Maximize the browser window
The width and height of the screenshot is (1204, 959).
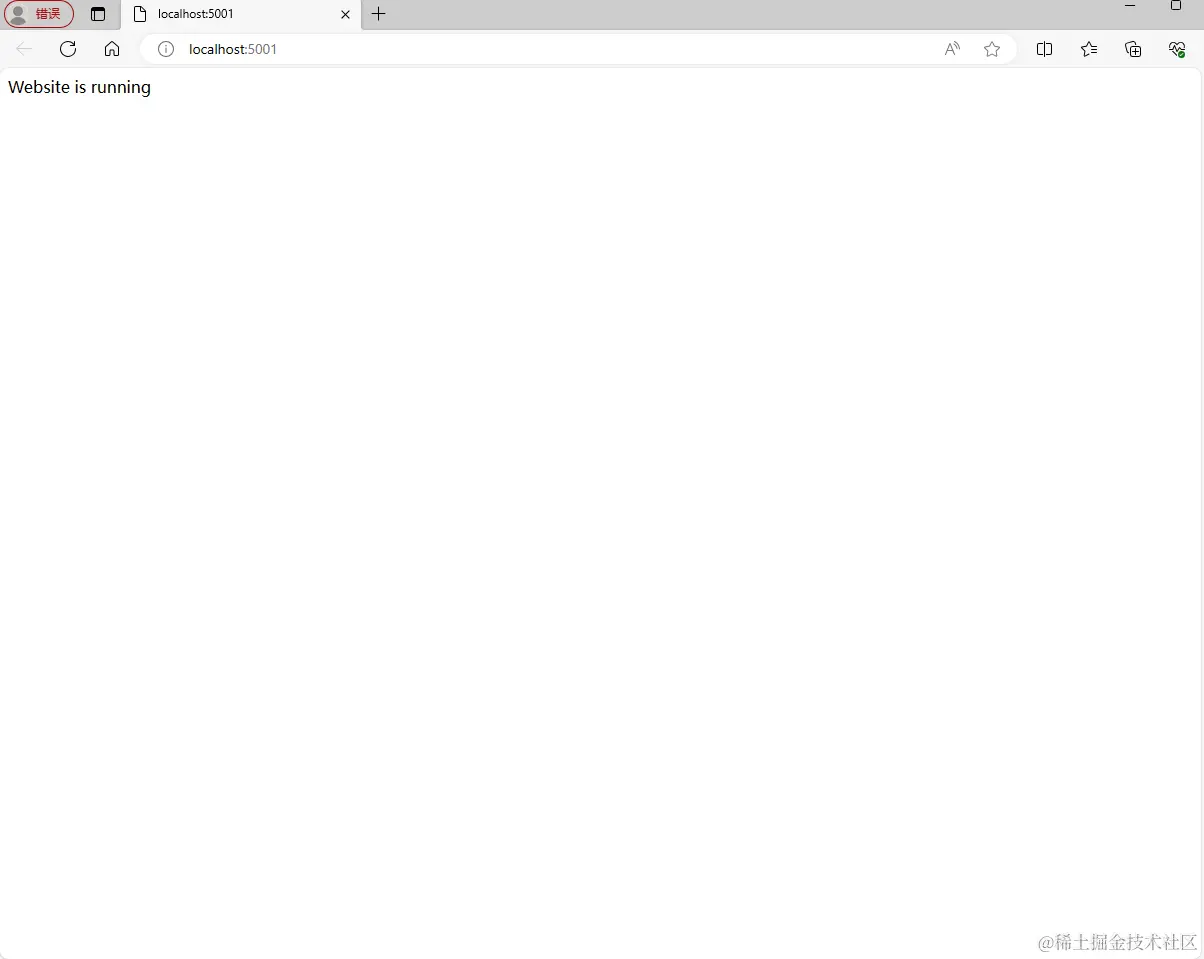(x=1176, y=6)
